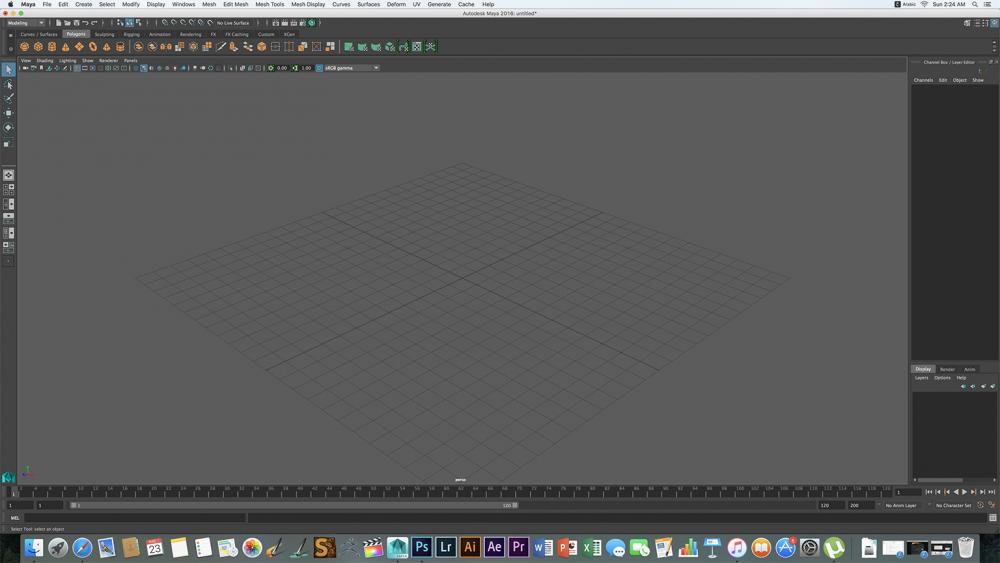1000x563 pixels.
Task: Open animation preferences icon near Character Set
Action: [x=992, y=505]
